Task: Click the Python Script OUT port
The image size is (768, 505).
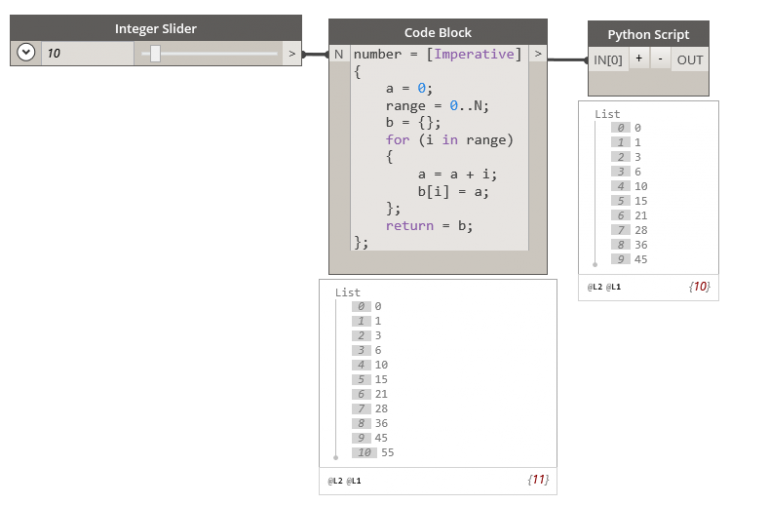Action: point(689,60)
